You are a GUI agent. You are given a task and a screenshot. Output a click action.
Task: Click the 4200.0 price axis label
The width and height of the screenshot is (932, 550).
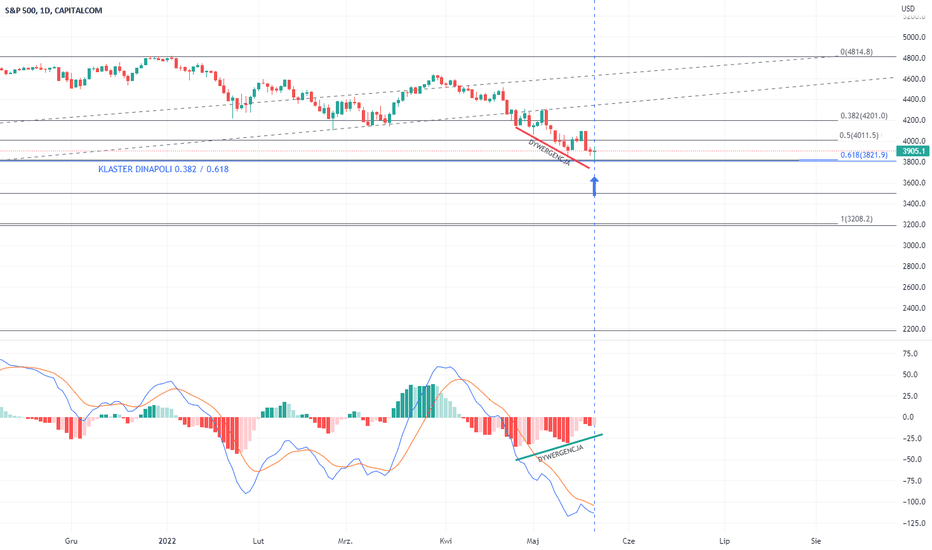[x=914, y=121]
